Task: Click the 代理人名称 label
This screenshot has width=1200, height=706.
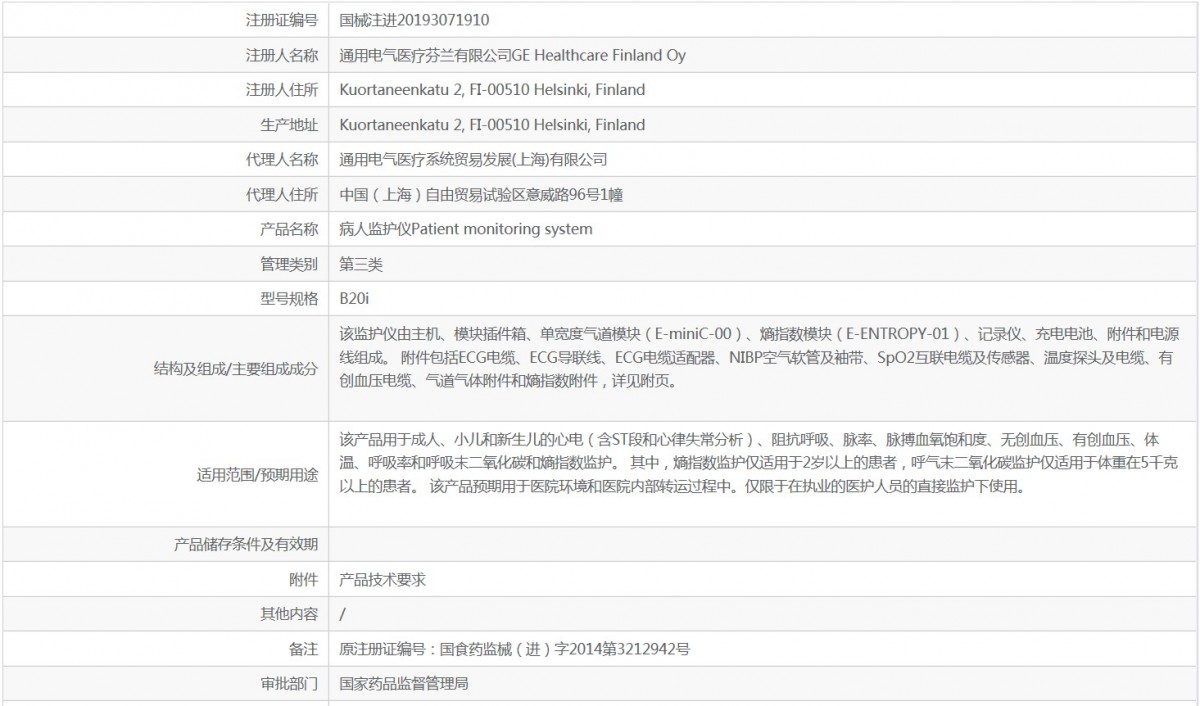Action: [281, 159]
